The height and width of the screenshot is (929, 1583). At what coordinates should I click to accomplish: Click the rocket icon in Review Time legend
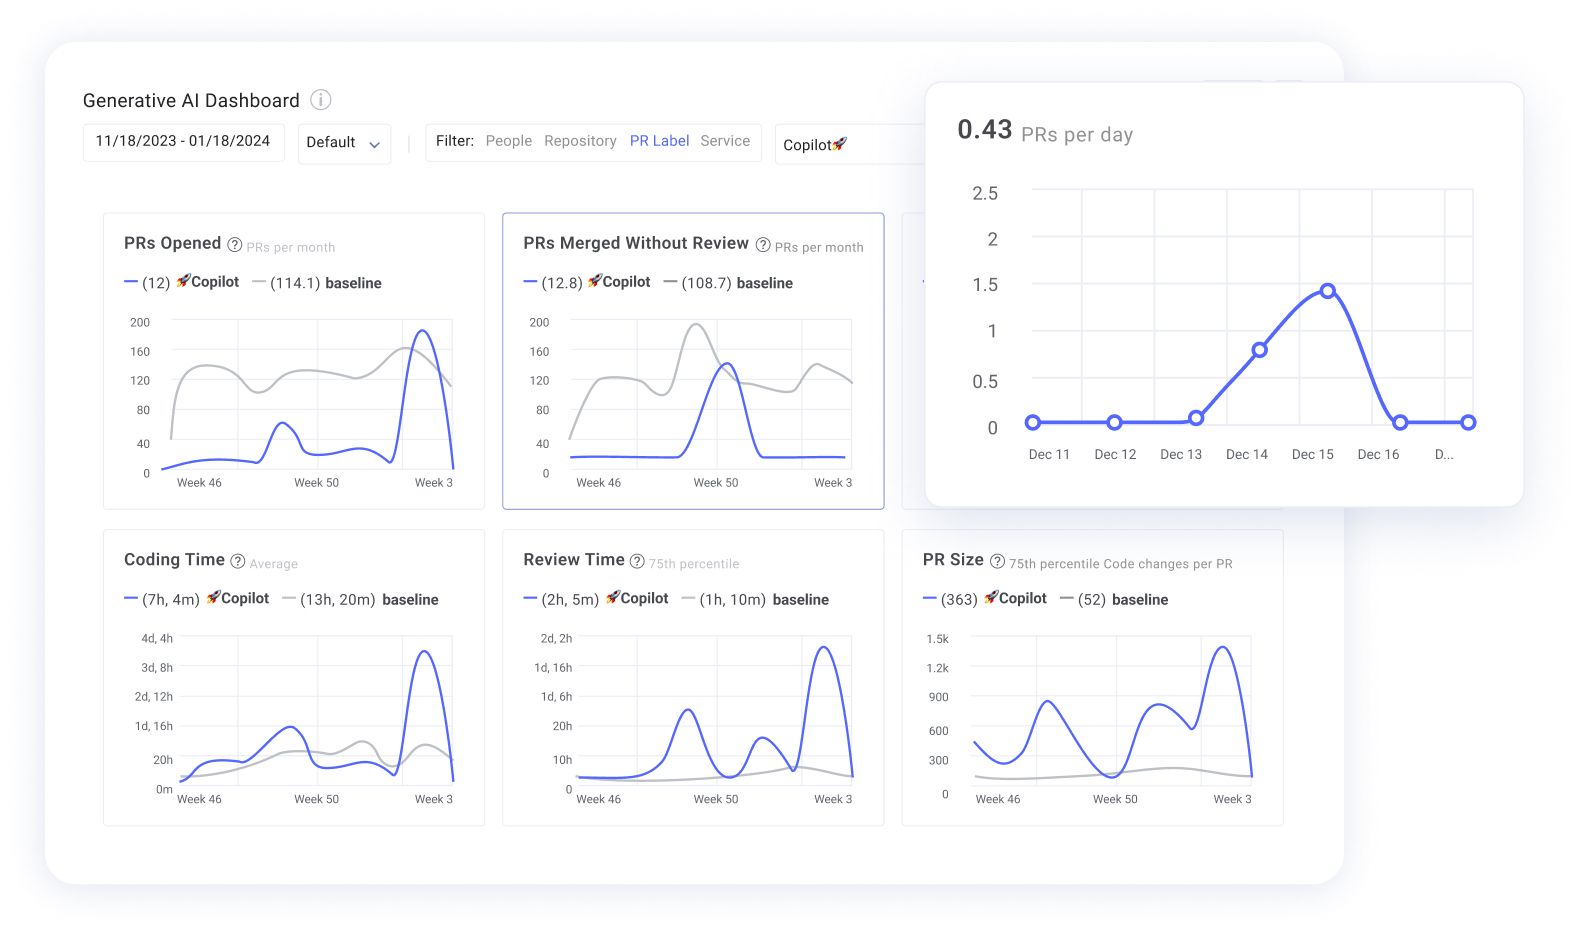click(x=613, y=597)
